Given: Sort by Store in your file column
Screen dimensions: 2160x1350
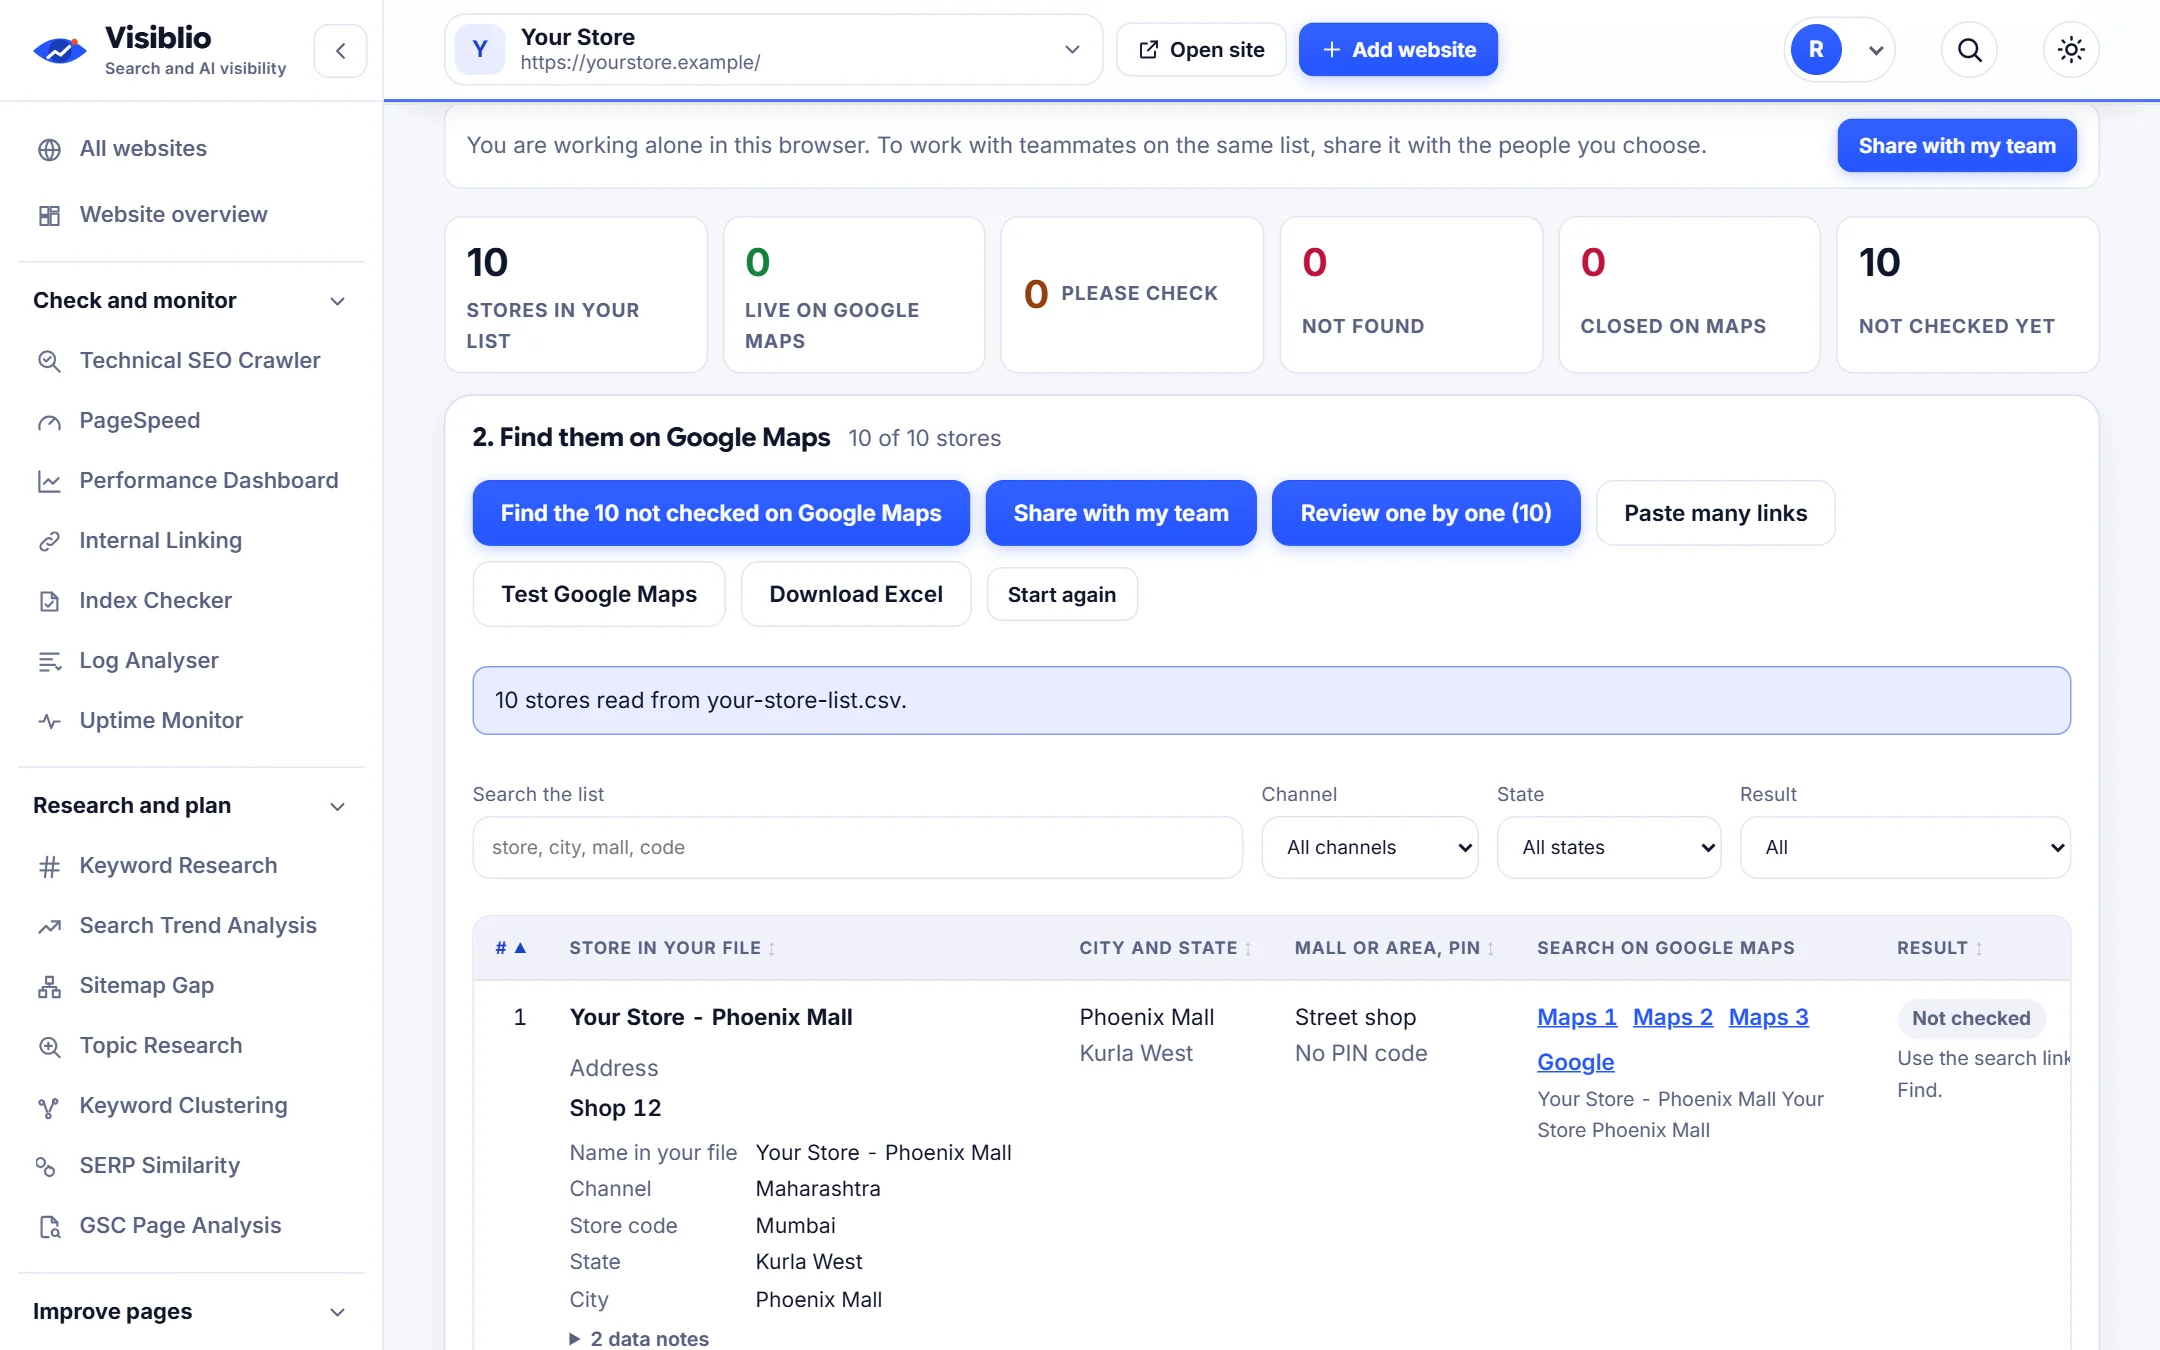Looking at the screenshot, I should pos(672,948).
